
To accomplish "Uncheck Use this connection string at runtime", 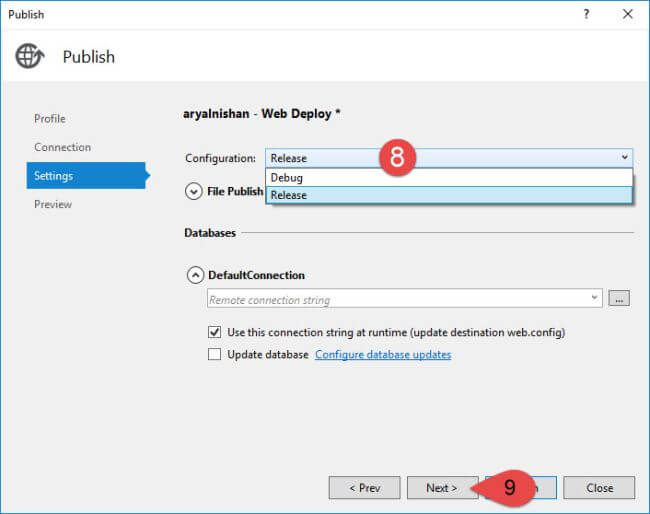I will pos(214,332).
